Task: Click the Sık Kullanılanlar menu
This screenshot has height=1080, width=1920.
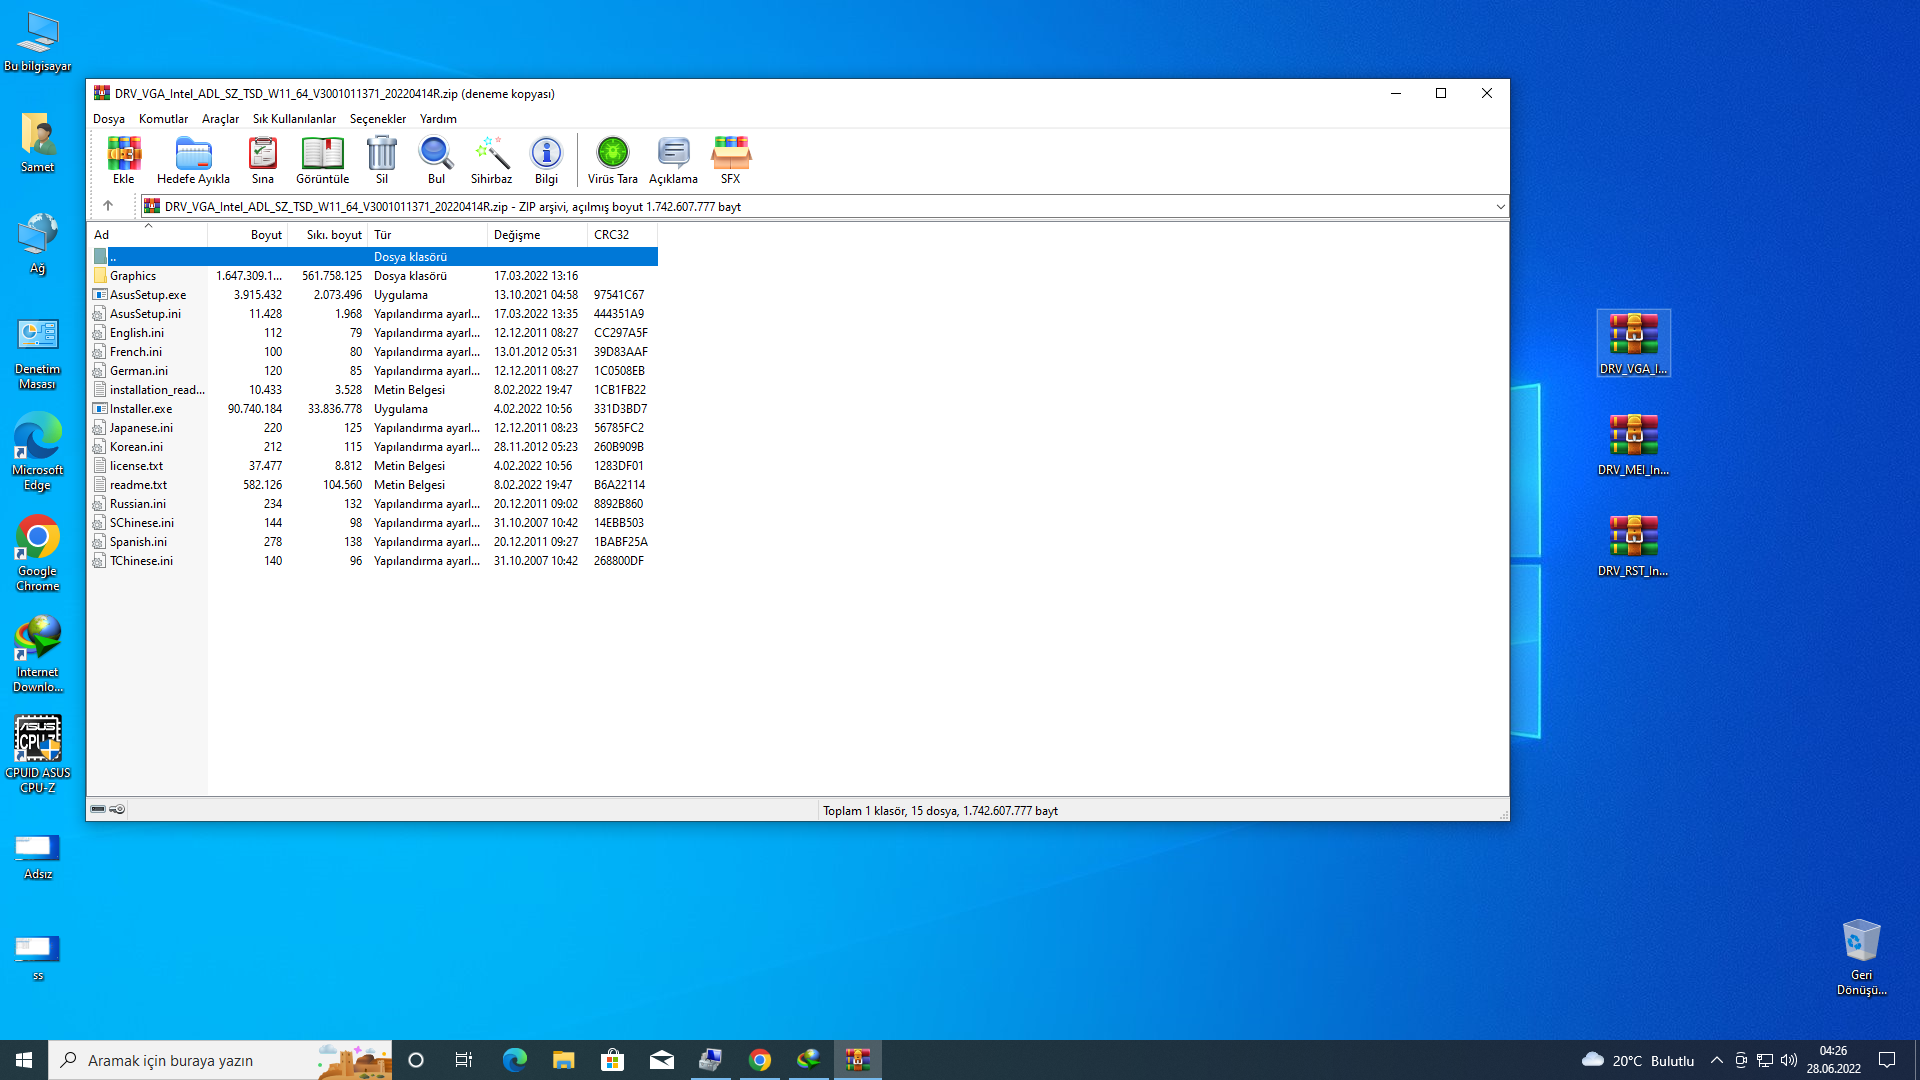Action: coord(294,119)
